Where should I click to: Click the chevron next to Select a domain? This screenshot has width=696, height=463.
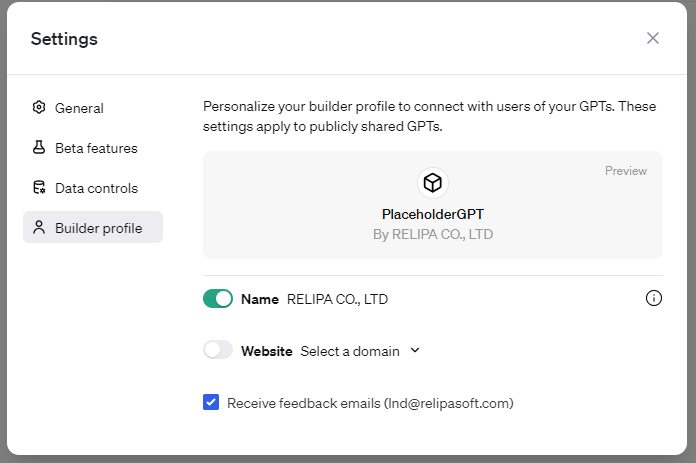[x=415, y=350]
